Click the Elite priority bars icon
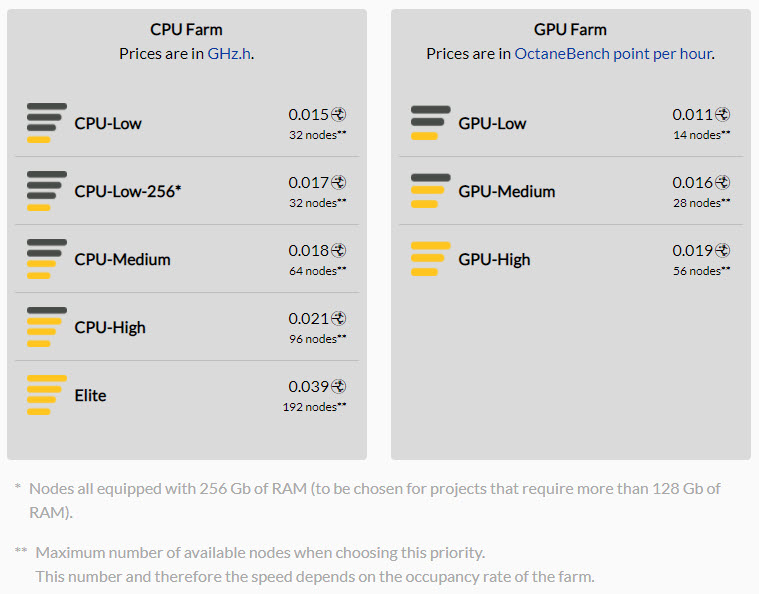This screenshot has height=594, width=759. (46, 395)
